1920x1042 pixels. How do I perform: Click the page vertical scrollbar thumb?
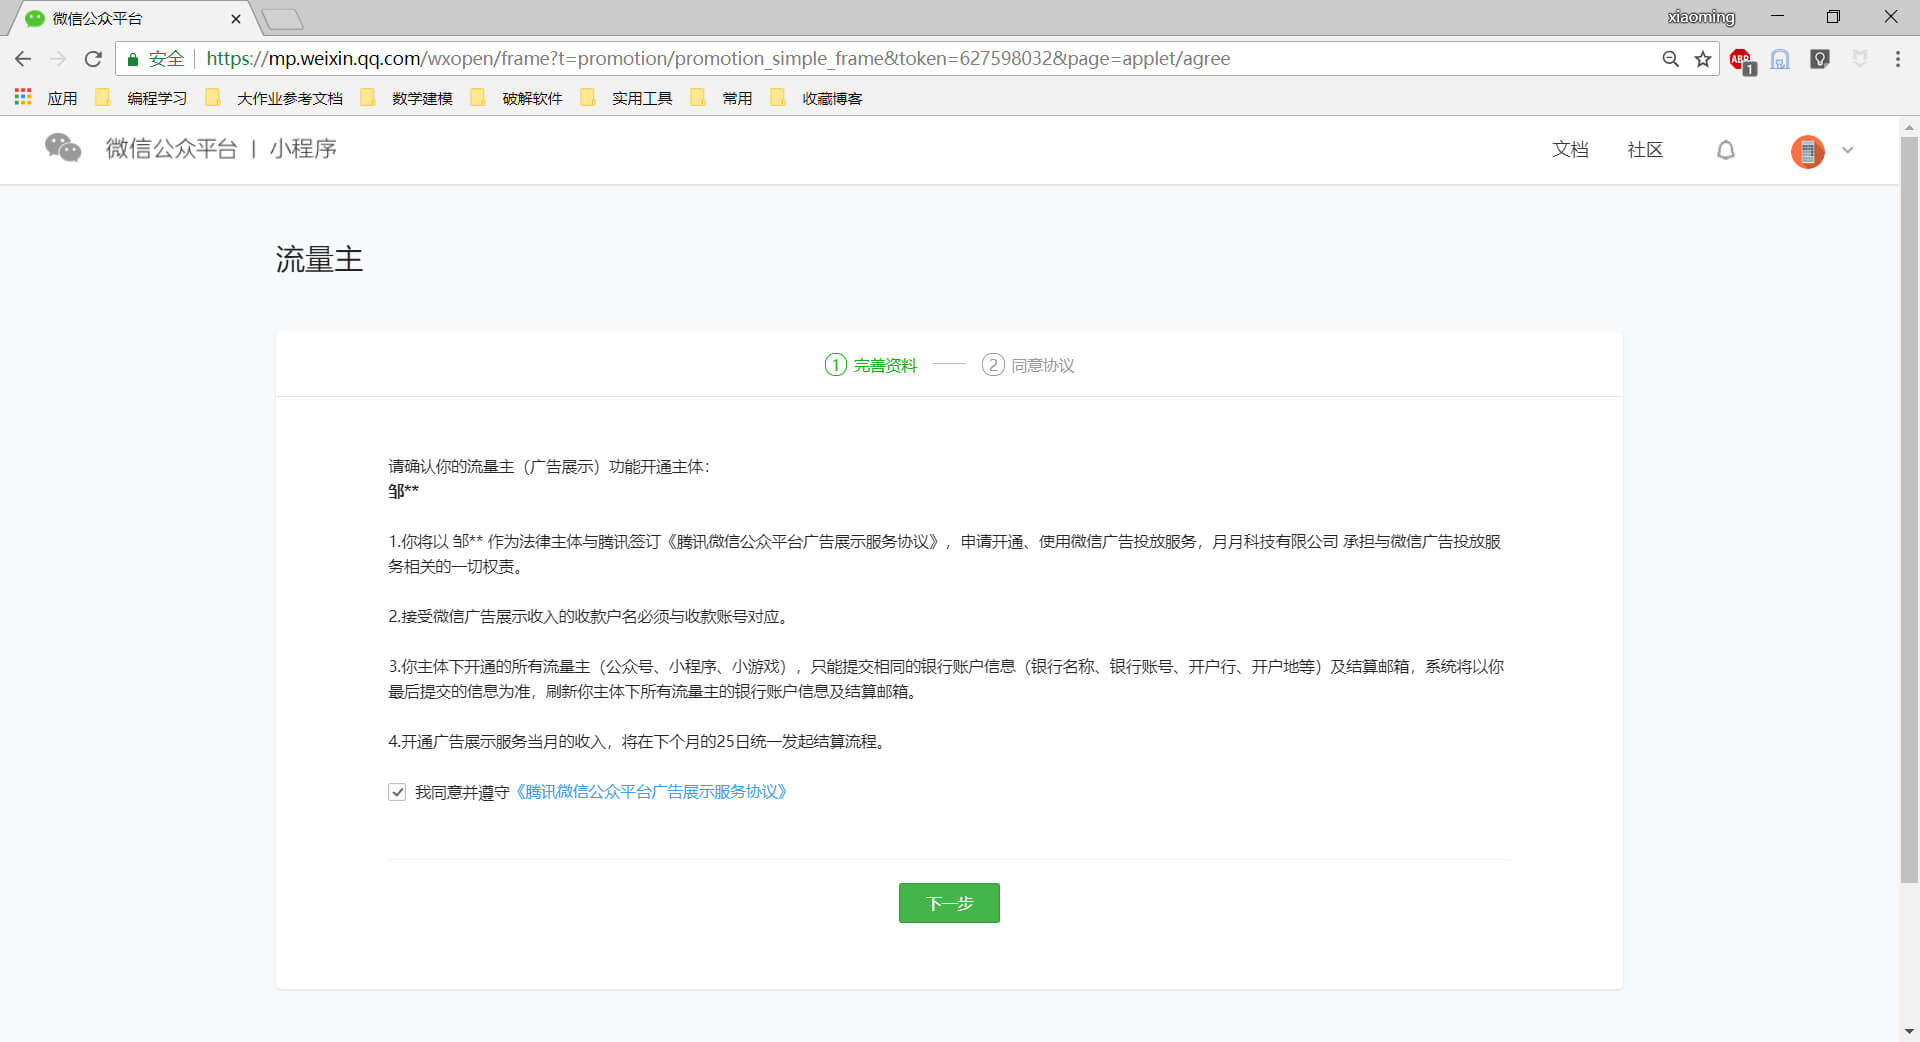[1909, 510]
